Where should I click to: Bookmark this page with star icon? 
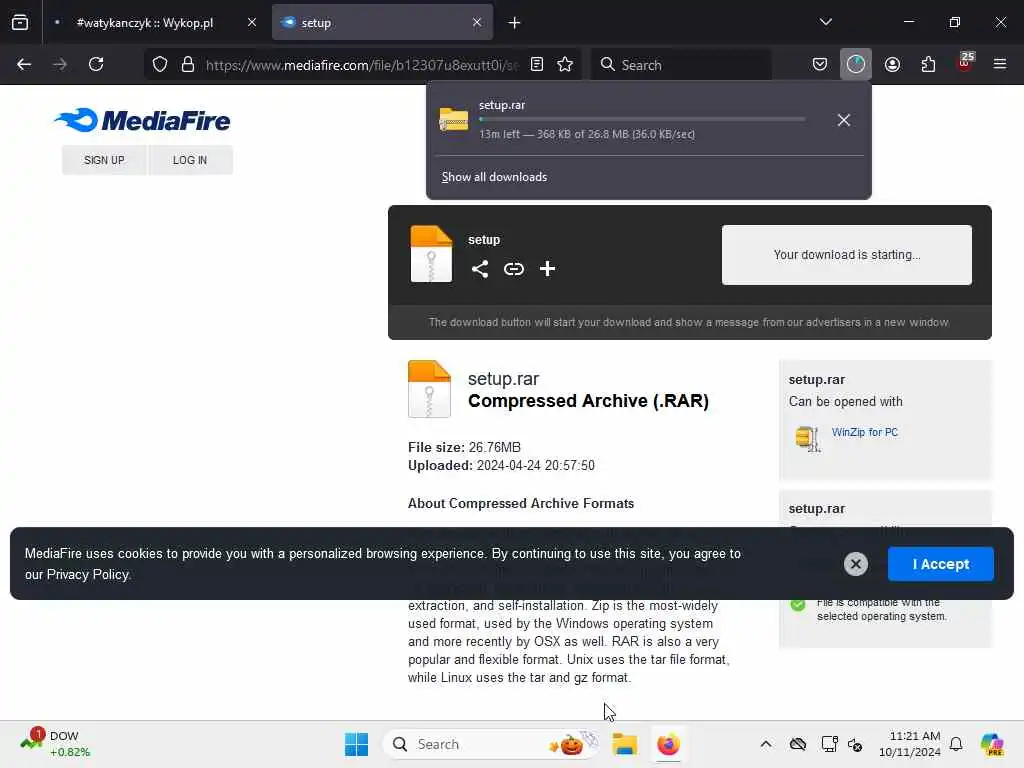(x=565, y=64)
